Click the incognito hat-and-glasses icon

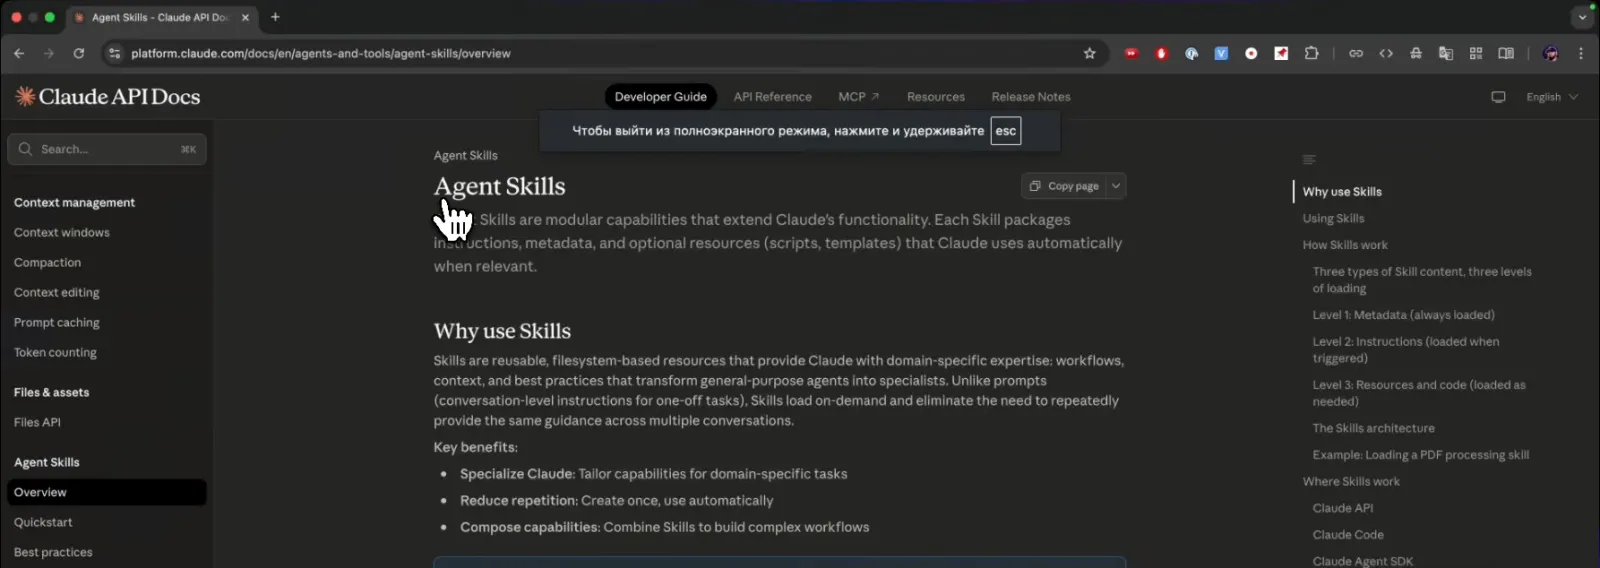pos(1416,53)
